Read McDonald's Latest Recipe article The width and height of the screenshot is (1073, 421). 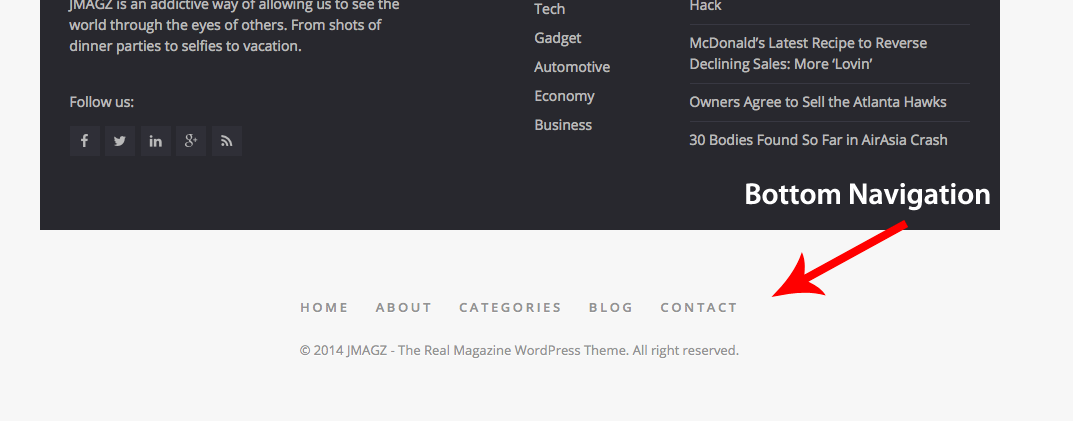tap(808, 53)
